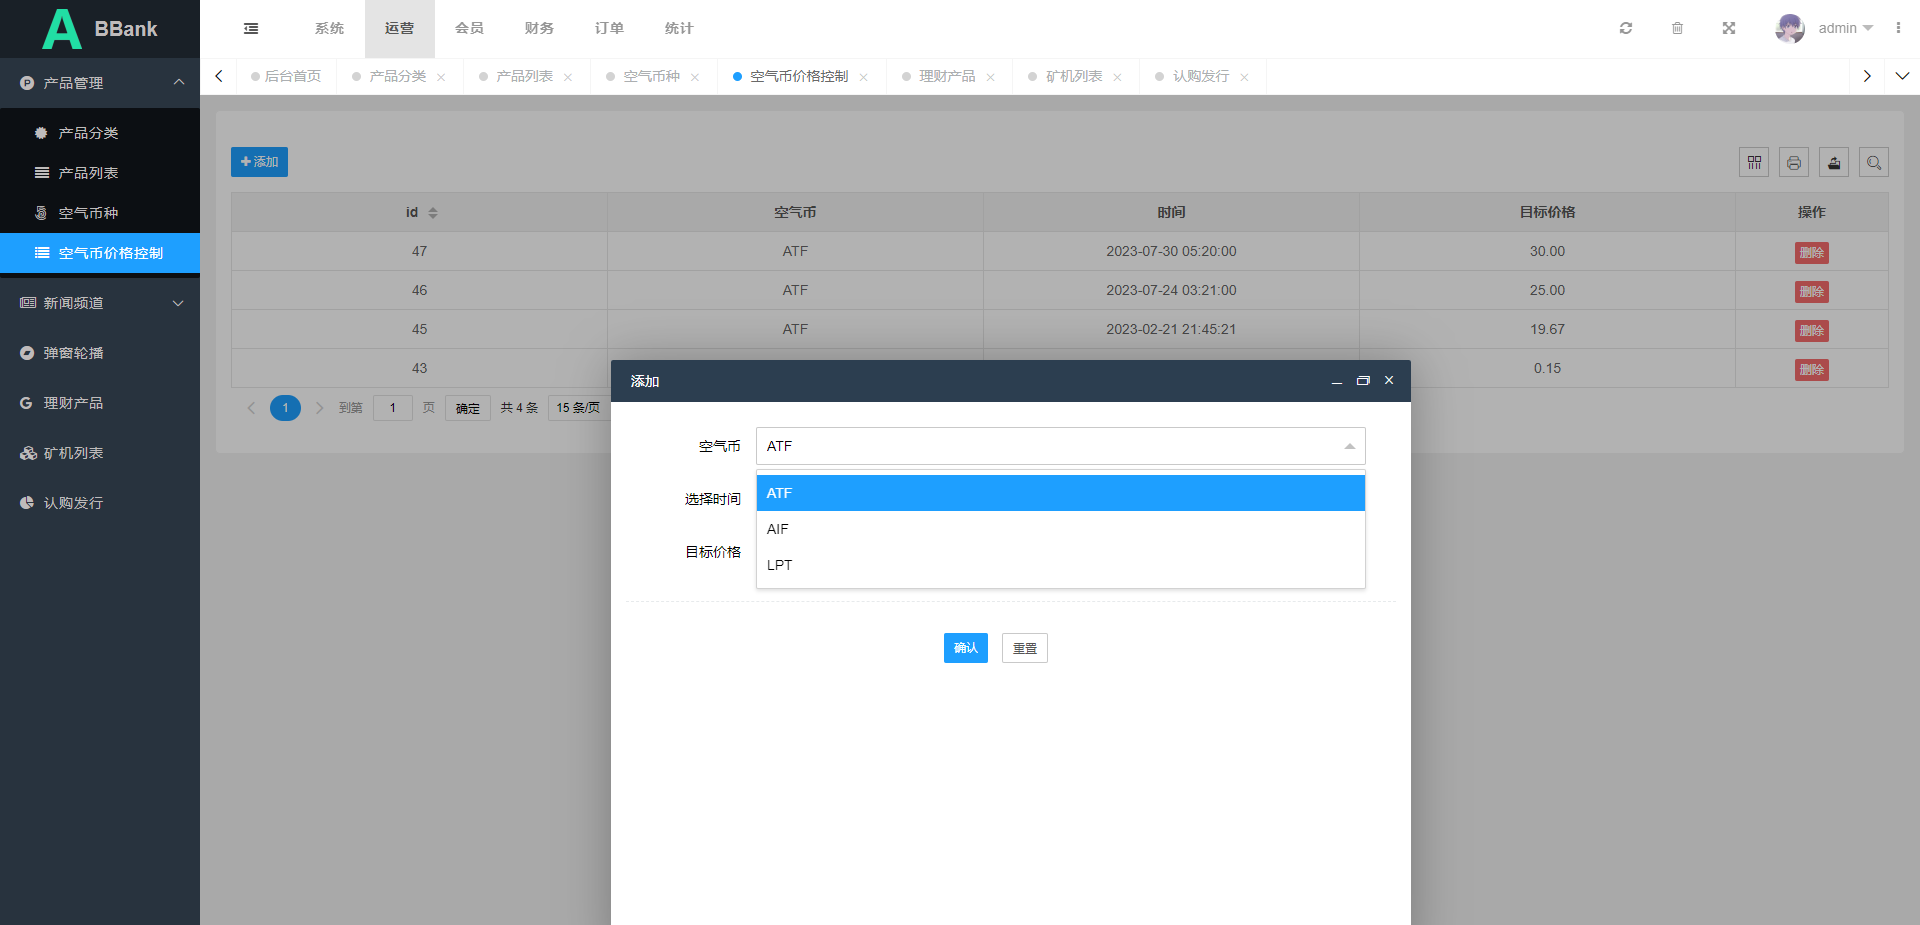Open the search magnifier icon

click(x=1874, y=162)
